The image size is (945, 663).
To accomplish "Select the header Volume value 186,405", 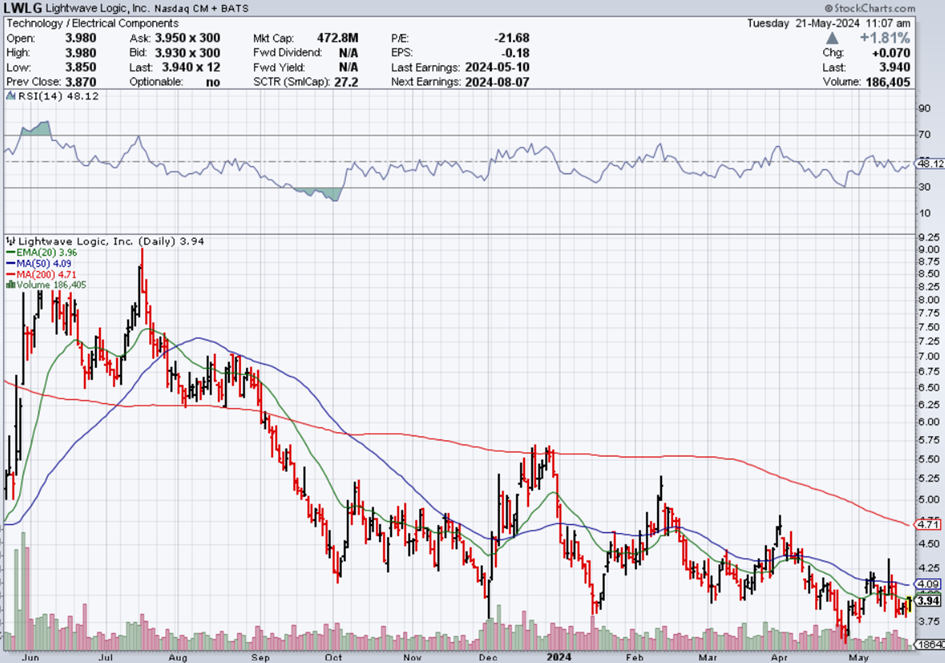I will point(888,82).
